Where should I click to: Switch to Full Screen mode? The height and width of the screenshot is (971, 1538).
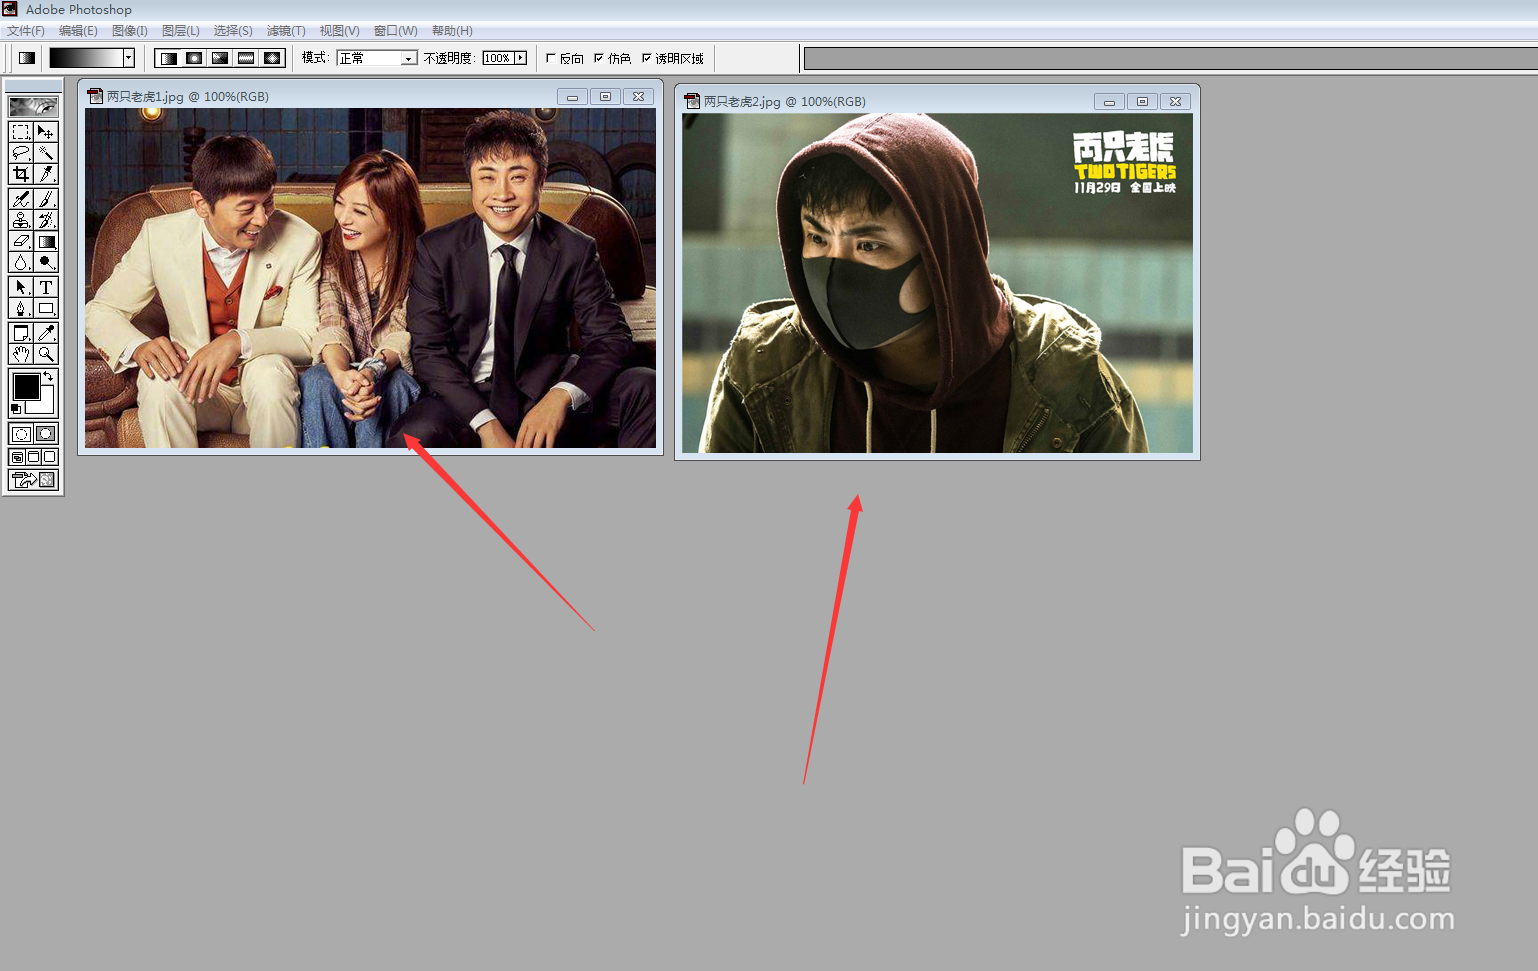[50, 457]
